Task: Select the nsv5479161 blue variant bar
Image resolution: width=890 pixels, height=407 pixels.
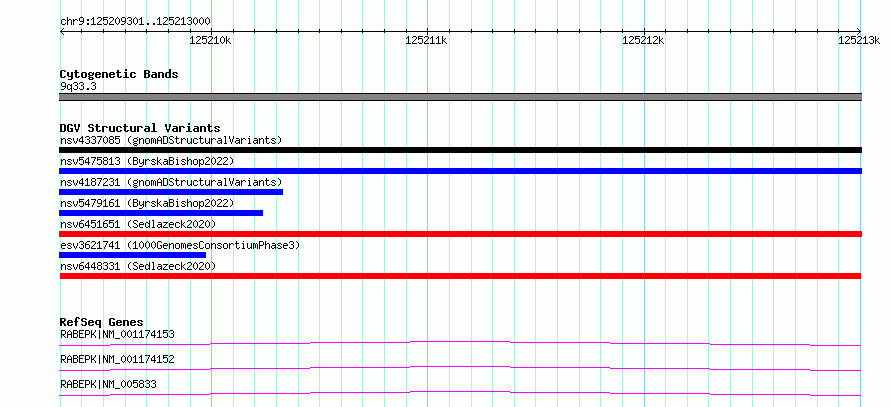Action: tap(161, 213)
